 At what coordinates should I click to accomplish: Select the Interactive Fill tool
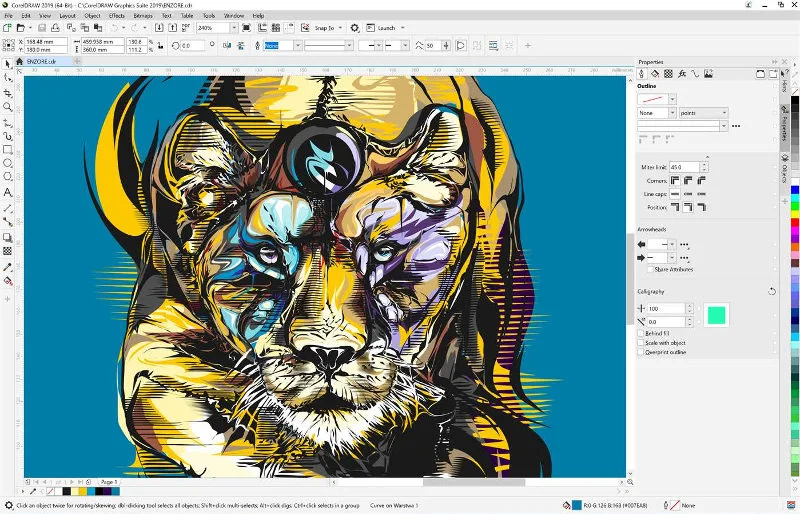tap(7, 281)
